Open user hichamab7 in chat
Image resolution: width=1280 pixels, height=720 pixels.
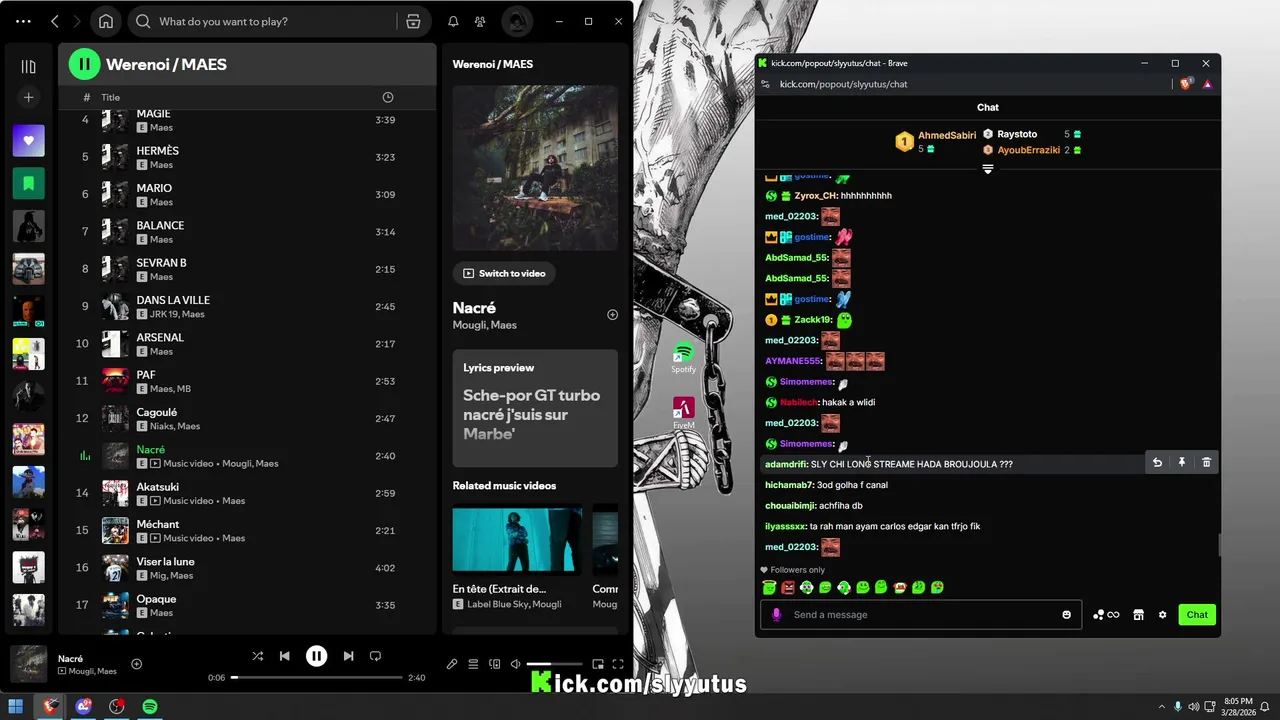[790, 485]
